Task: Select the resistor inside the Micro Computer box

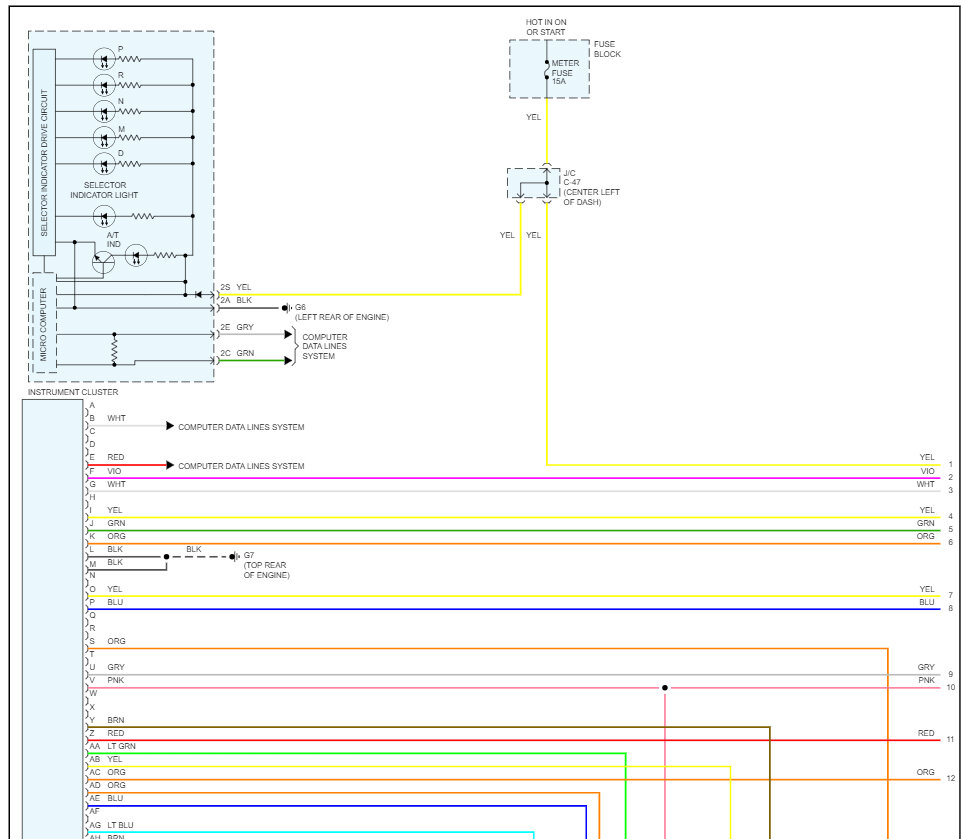Action: click(x=114, y=351)
